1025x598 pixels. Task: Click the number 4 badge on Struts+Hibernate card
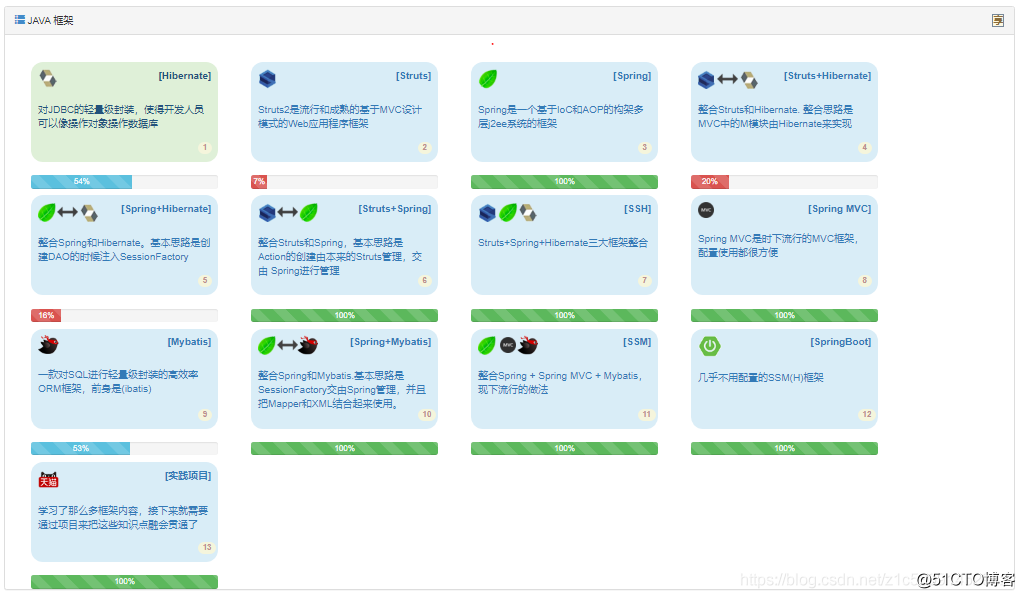point(865,148)
